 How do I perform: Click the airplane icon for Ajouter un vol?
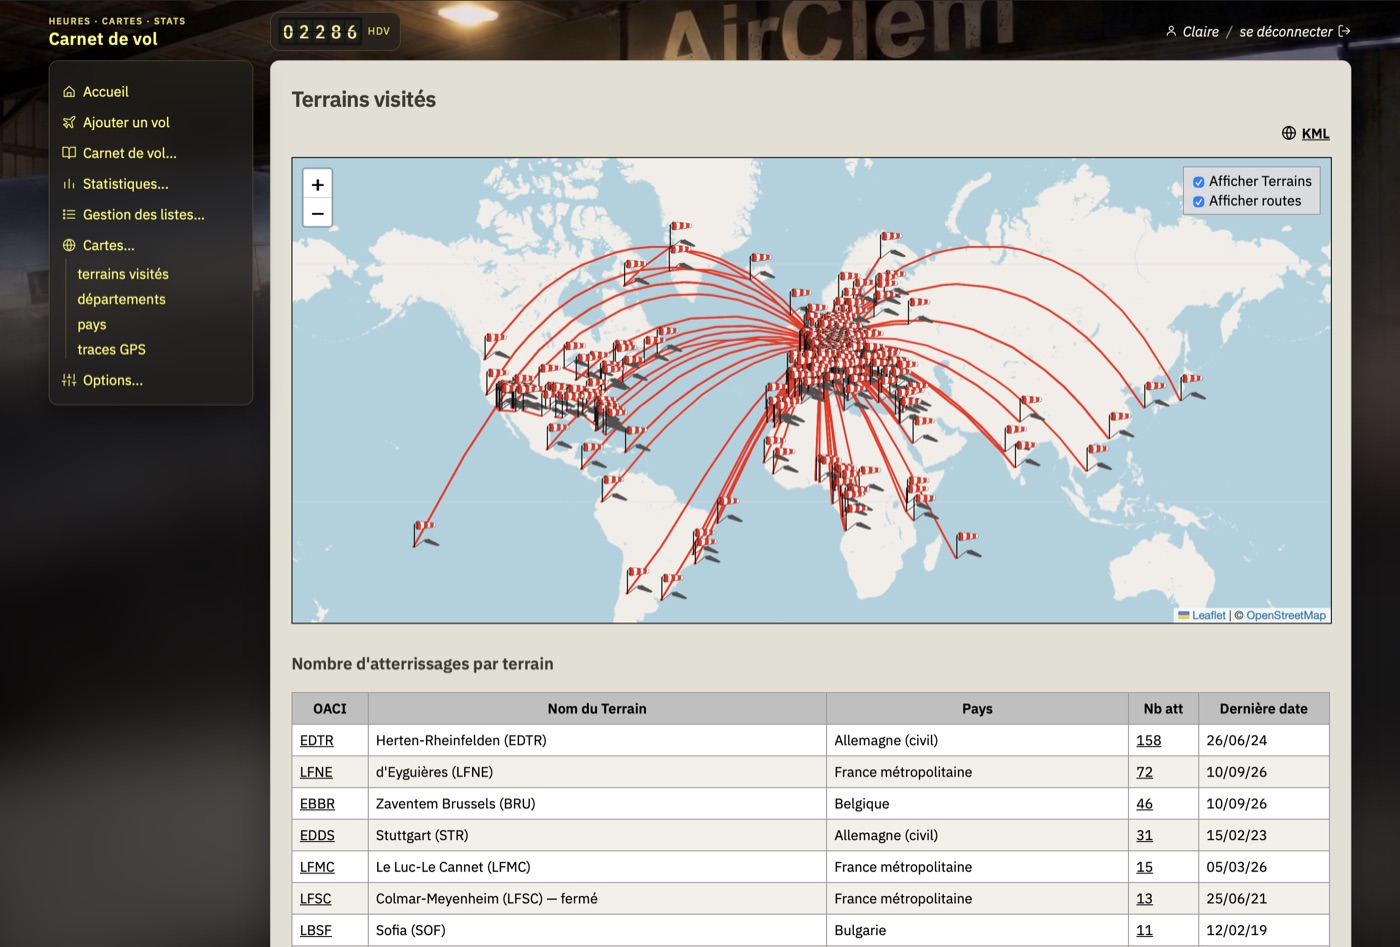pyautogui.click(x=69, y=123)
